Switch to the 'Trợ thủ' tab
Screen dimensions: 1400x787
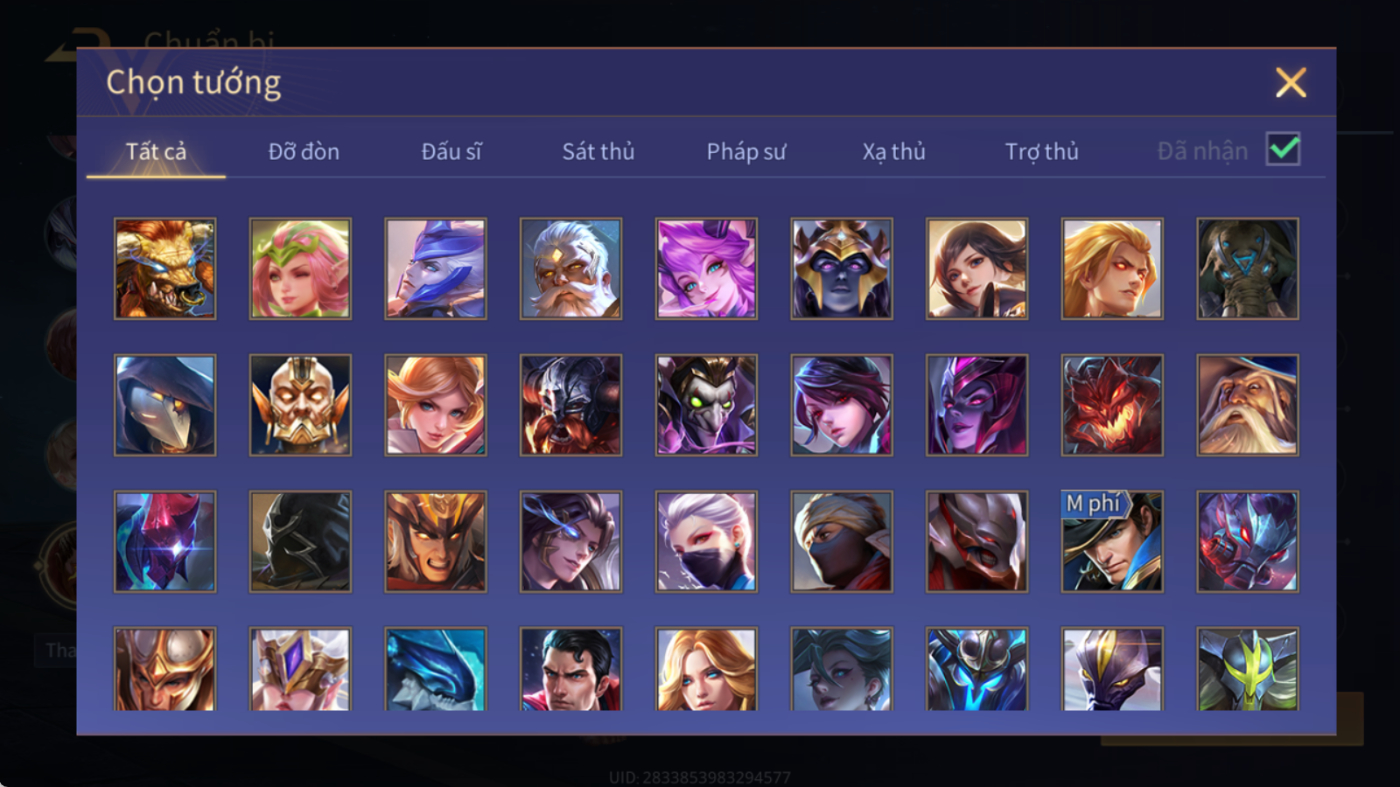[x=1042, y=152]
